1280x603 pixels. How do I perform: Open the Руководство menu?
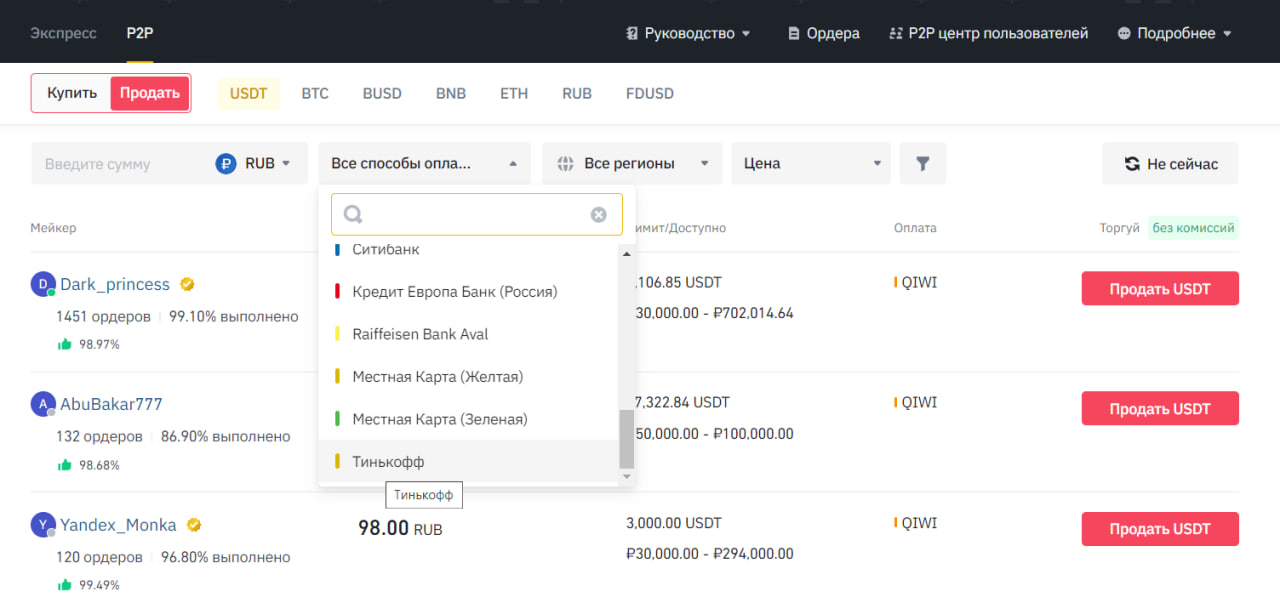coord(688,33)
